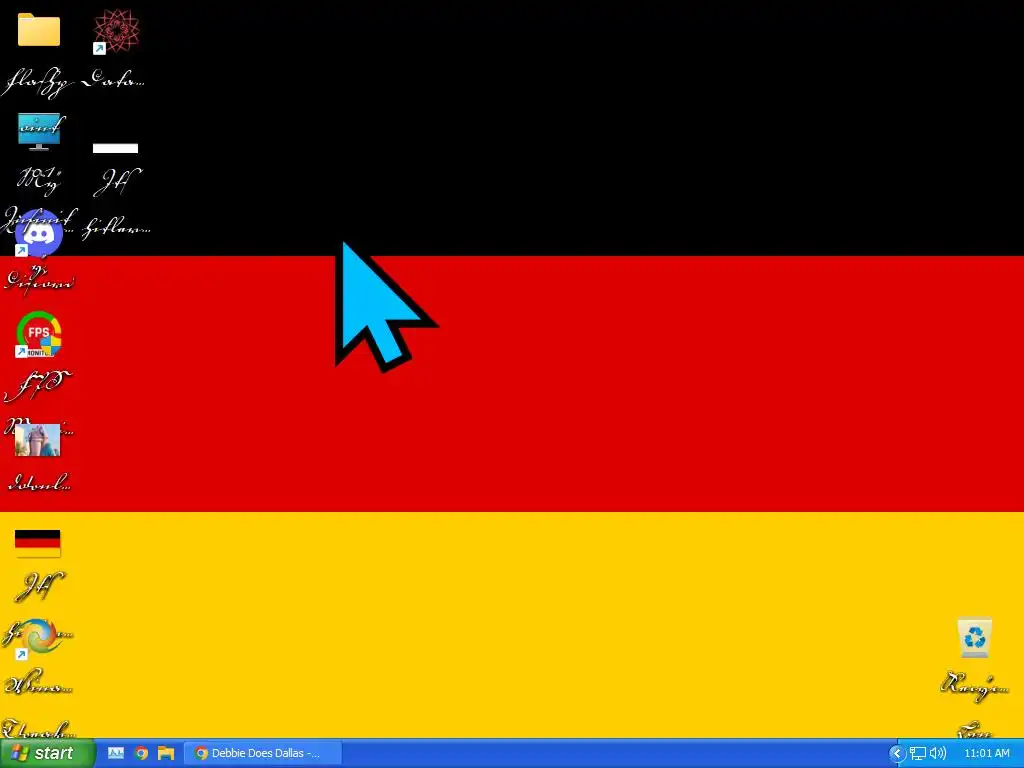Open the blue-orange swirl shortcut icon
The height and width of the screenshot is (768, 1024).
click(37, 637)
